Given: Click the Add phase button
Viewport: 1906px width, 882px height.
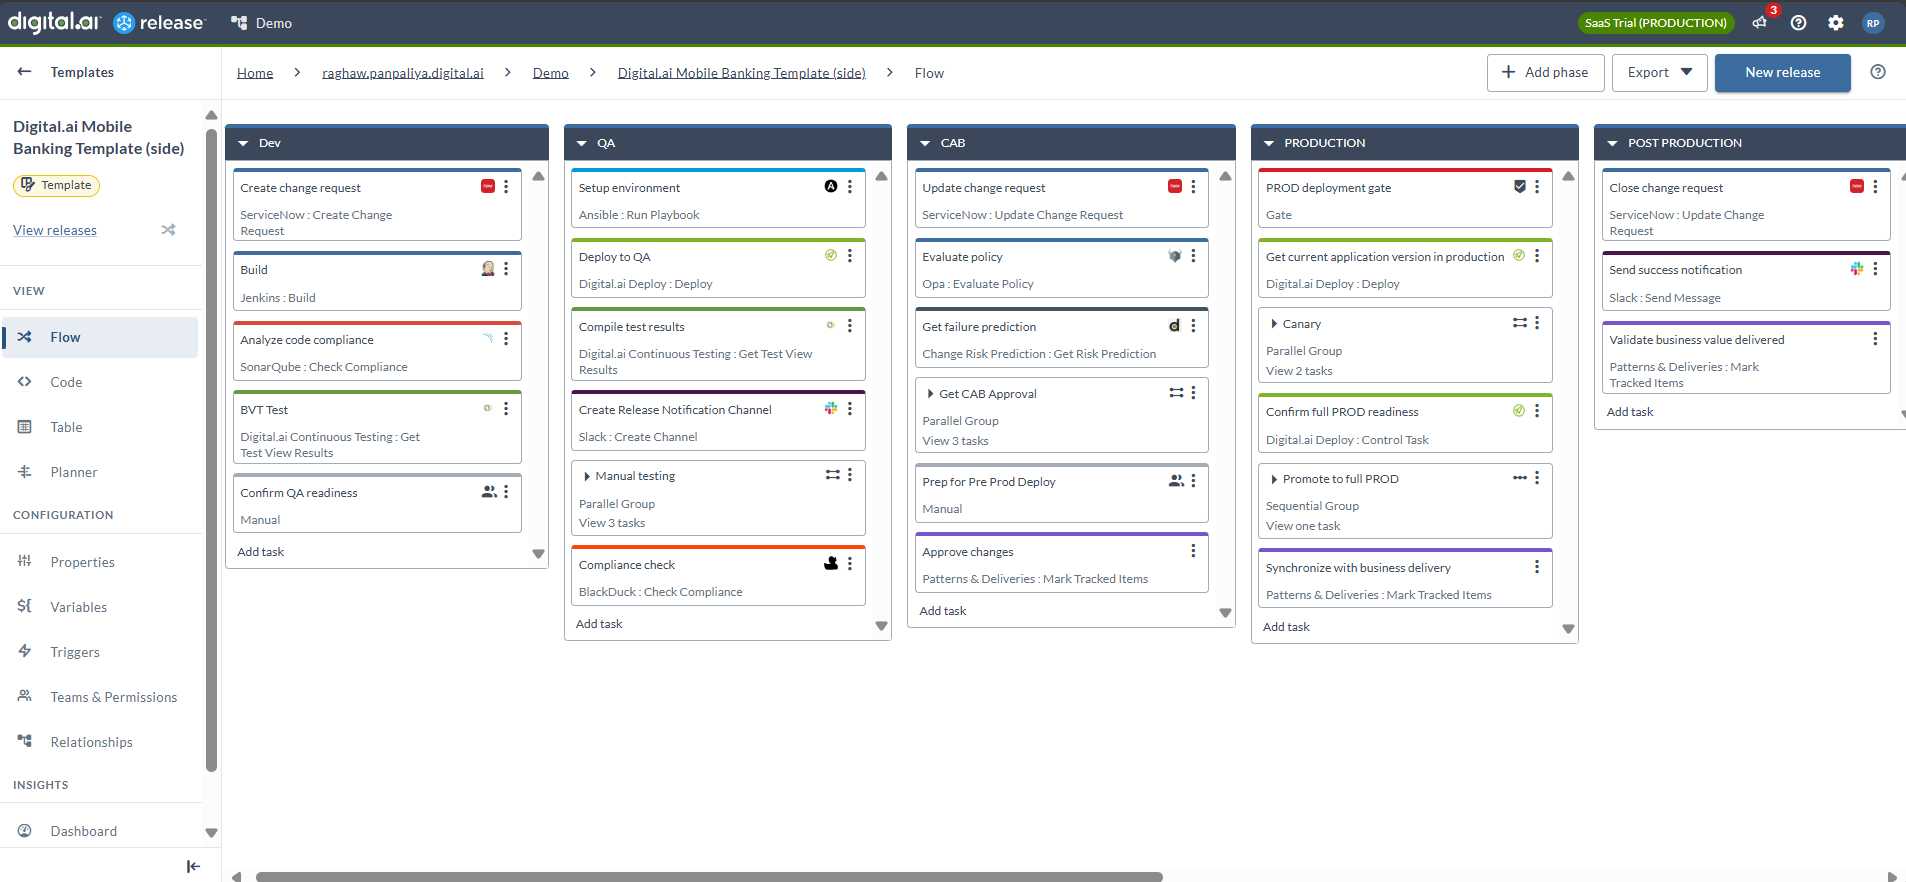Looking at the screenshot, I should 1545,73.
